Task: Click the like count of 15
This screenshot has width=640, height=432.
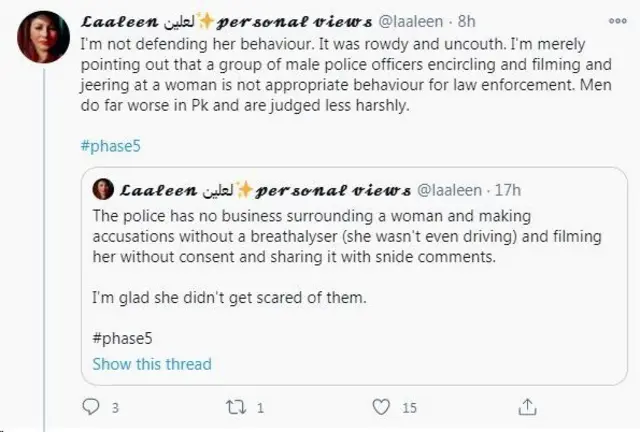Action: 408,408
